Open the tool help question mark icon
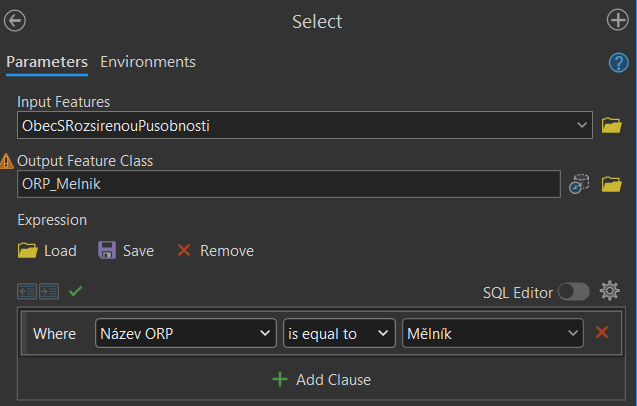The width and height of the screenshot is (637, 406). coord(618,62)
